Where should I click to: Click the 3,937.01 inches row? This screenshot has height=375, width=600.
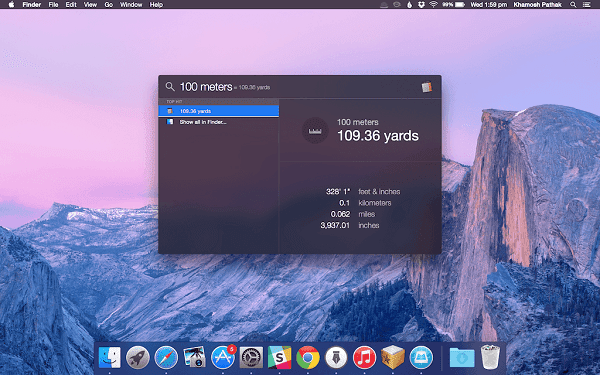tap(350, 225)
